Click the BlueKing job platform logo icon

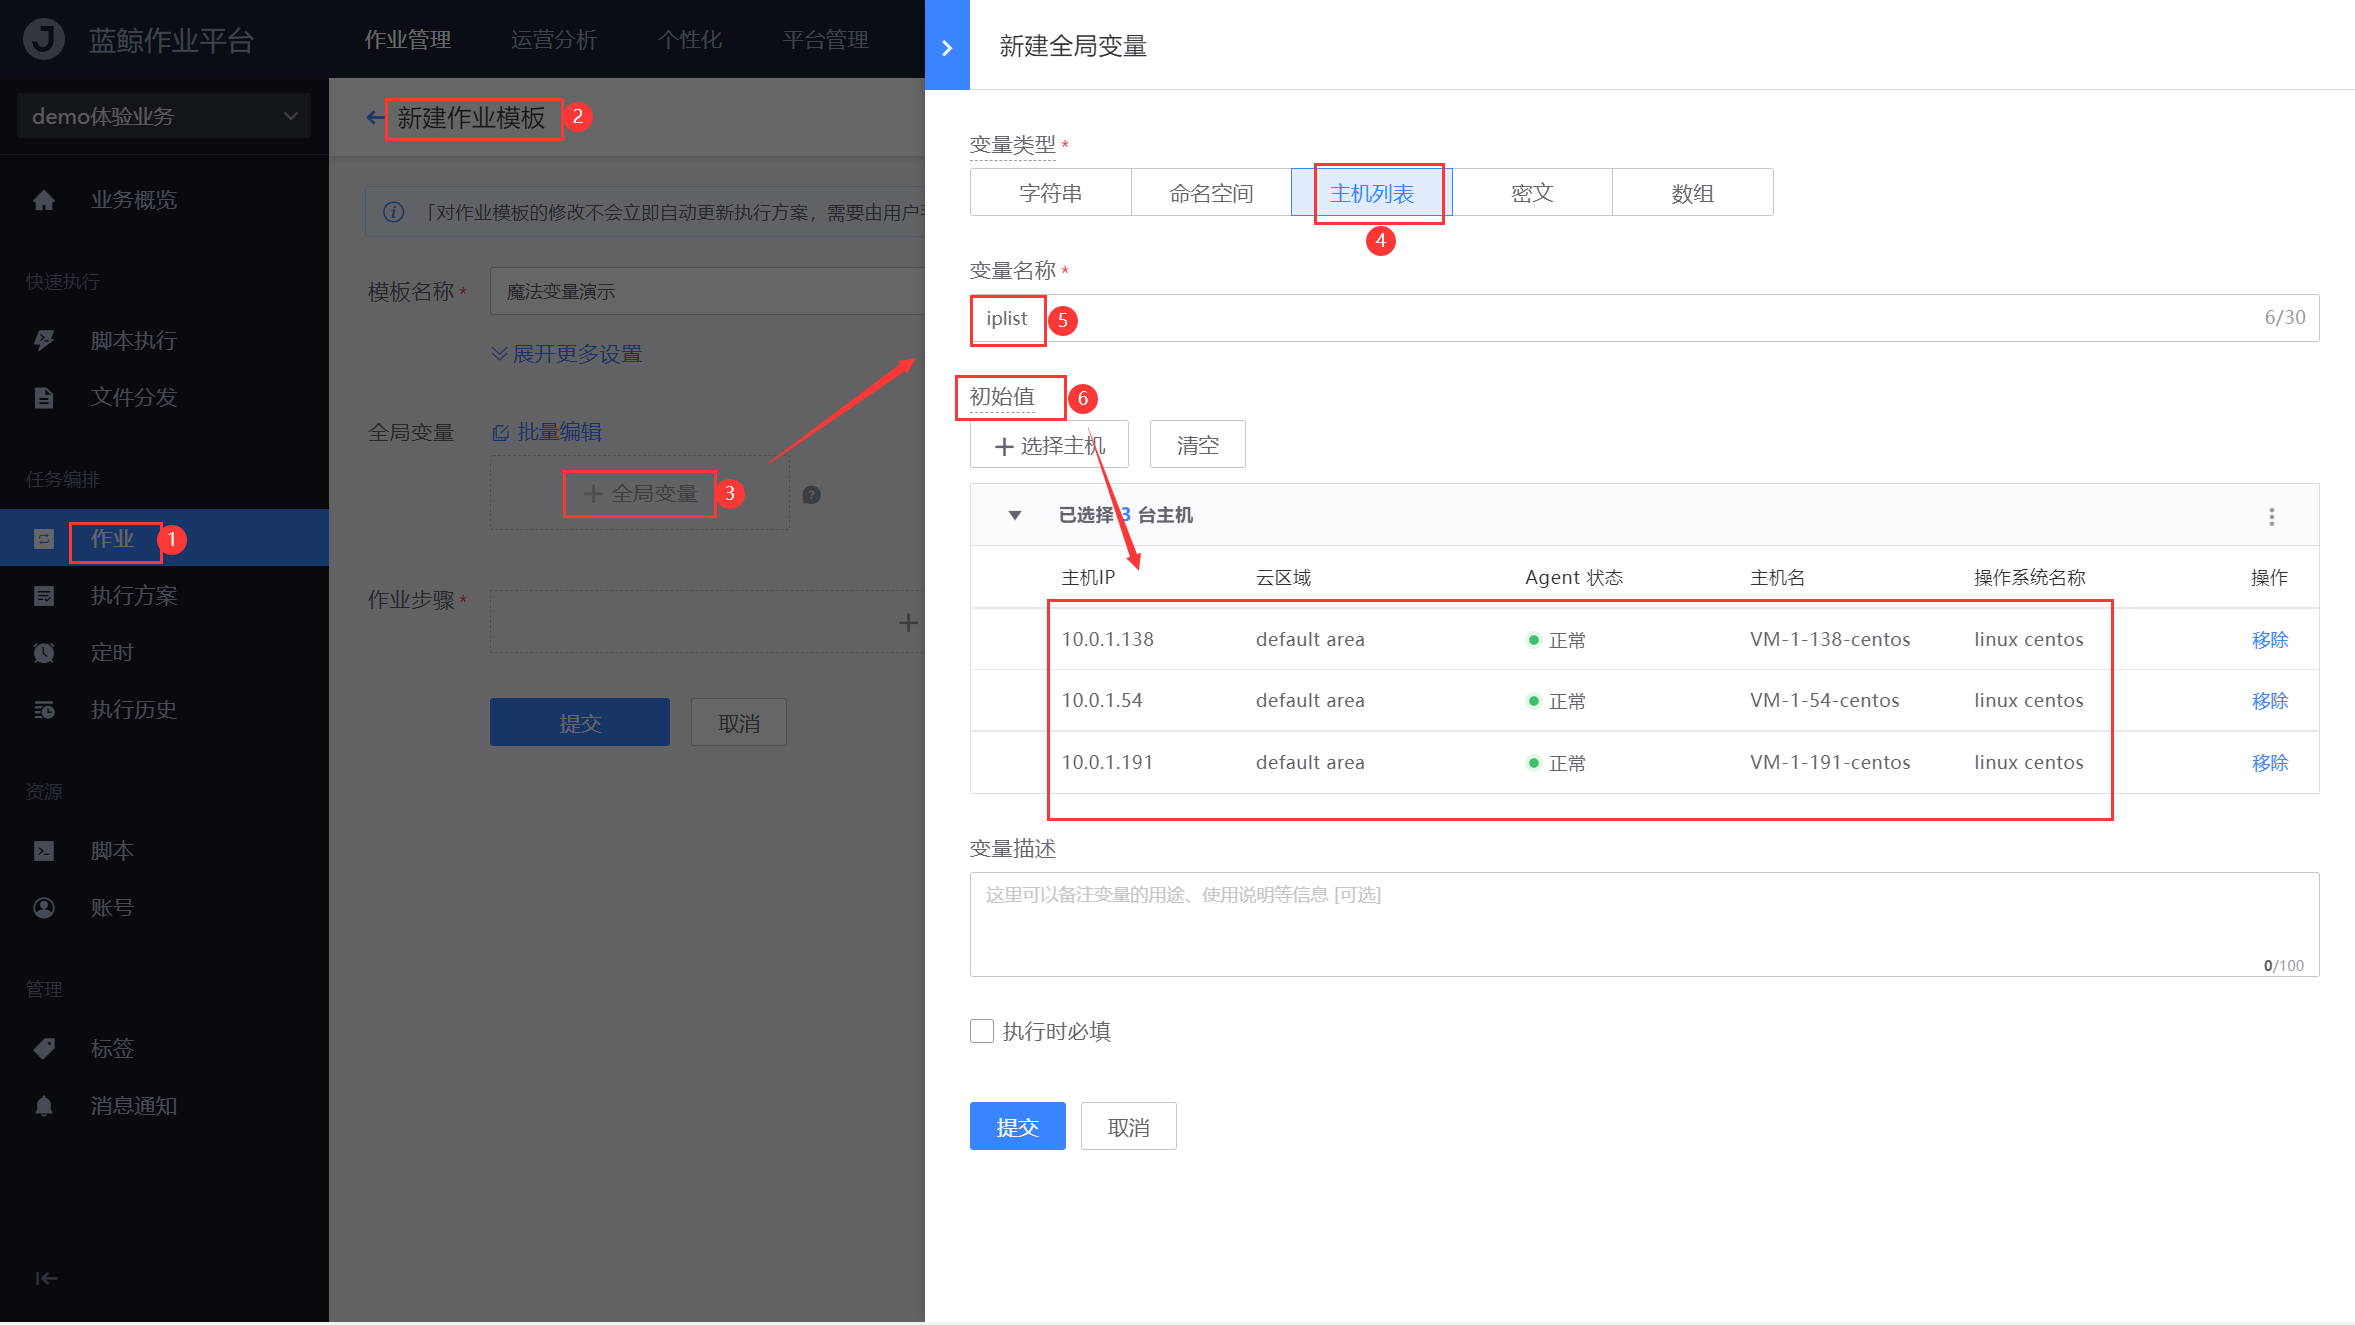[x=44, y=40]
